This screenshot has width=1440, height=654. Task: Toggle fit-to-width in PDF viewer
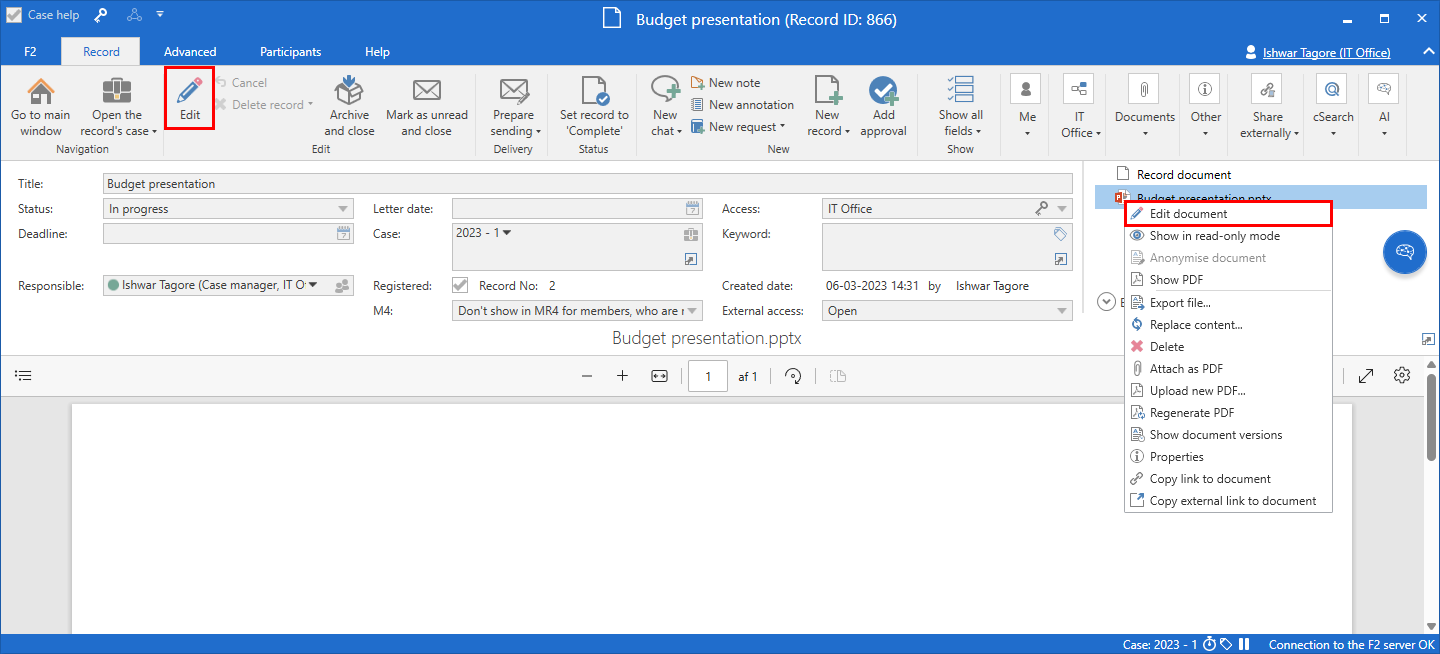tap(659, 376)
